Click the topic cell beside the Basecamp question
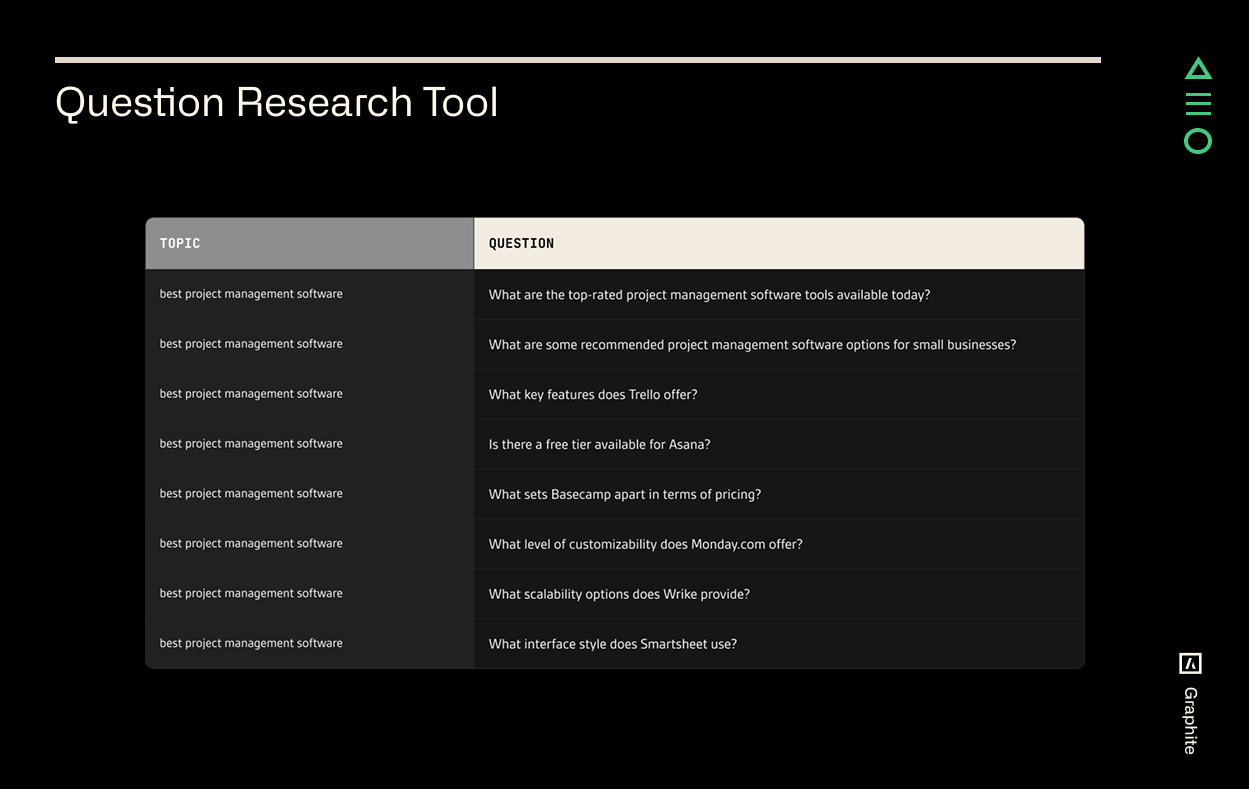 [x=309, y=494]
